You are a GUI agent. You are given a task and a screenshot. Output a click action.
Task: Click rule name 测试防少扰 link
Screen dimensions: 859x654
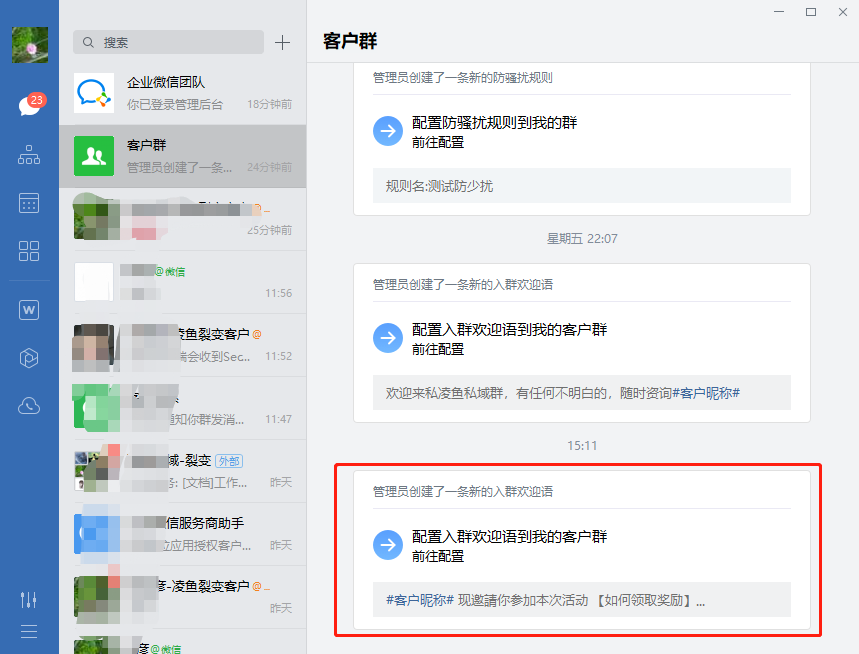tap(460, 186)
